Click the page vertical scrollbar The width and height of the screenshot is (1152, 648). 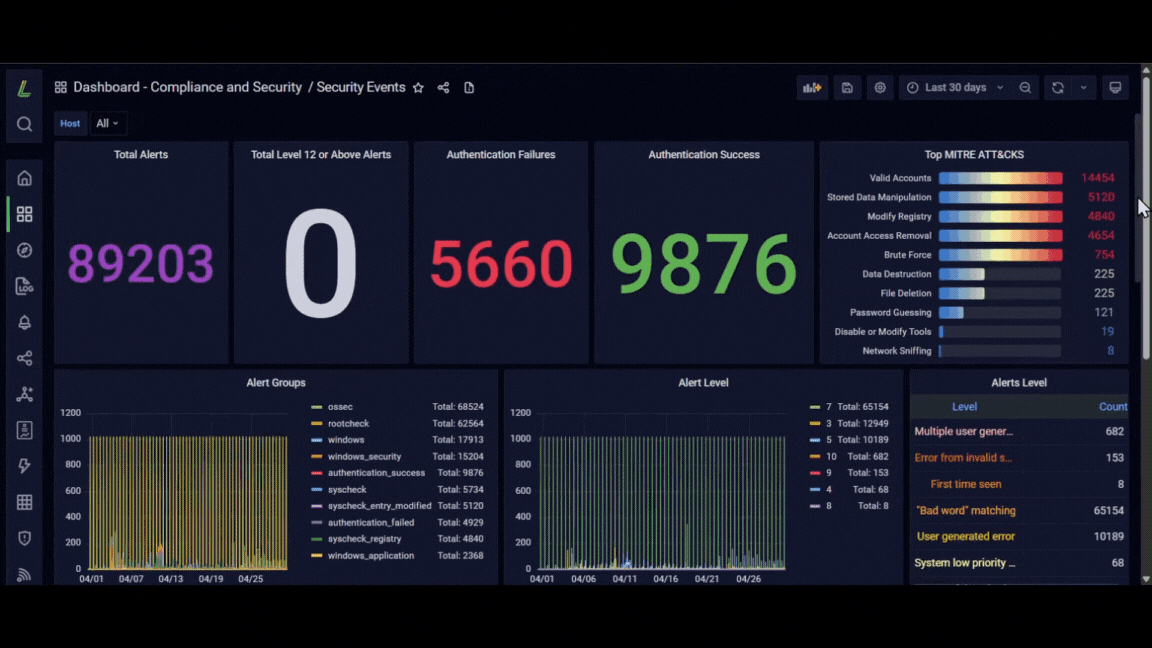pyautogui.click(x=1146, y=323)
